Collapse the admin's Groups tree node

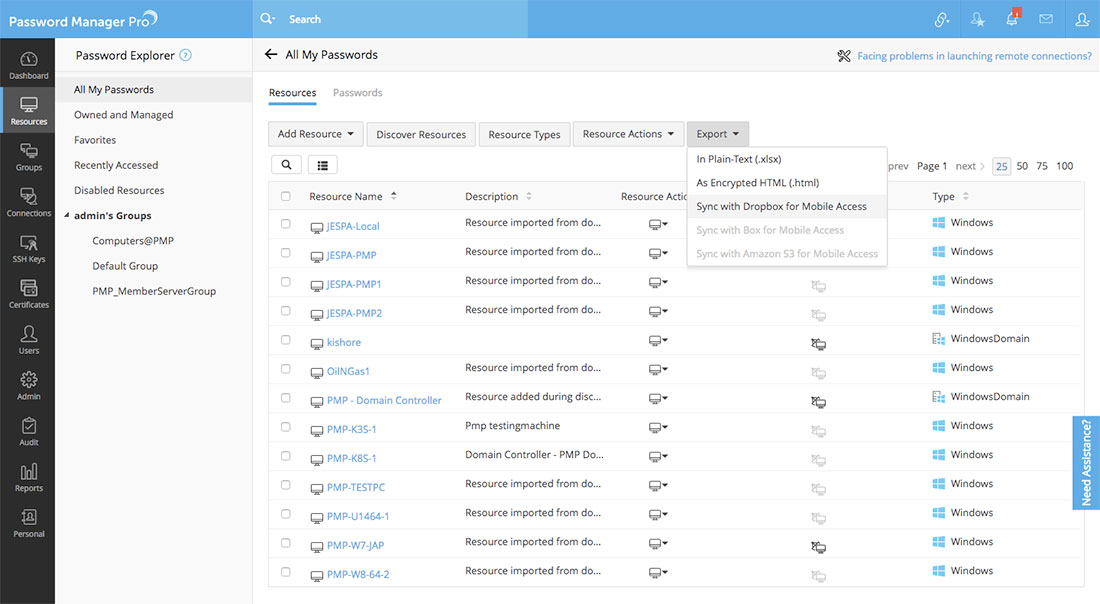[66, 216]
